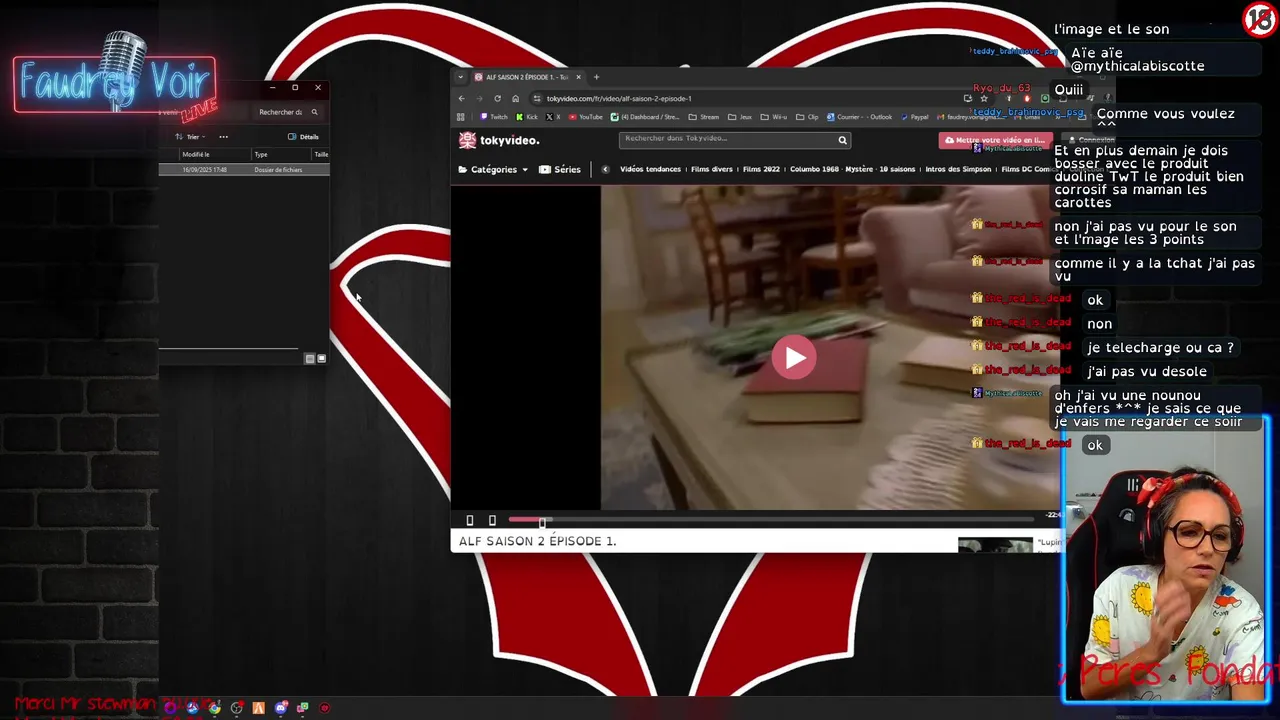Screen dimensions: 1280x720
Task: Open a new browser tab with plus
Action: click(596, 77)
